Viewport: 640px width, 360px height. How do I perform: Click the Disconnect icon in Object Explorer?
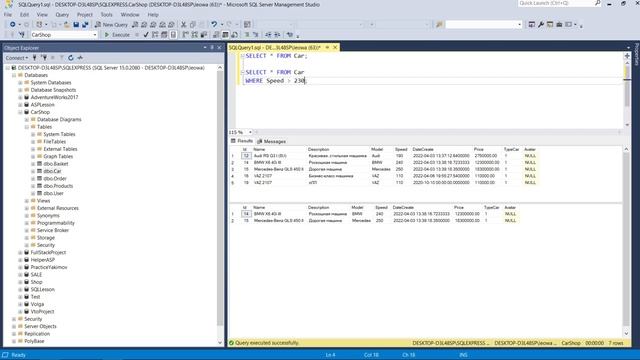point(44,58)
